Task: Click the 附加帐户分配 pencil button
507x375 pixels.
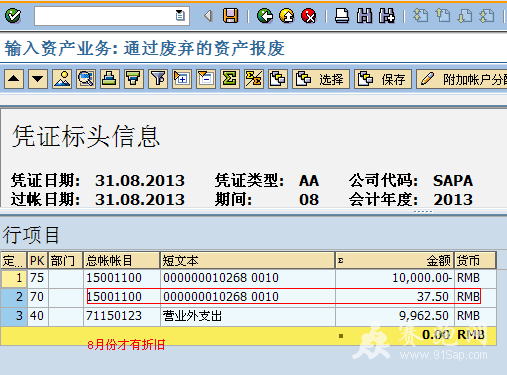Action: 462,79
